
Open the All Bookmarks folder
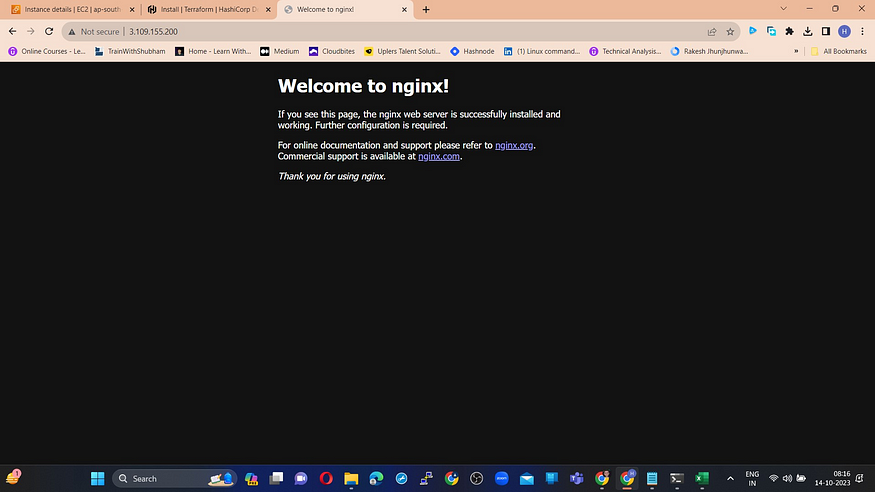coord(839,51)
